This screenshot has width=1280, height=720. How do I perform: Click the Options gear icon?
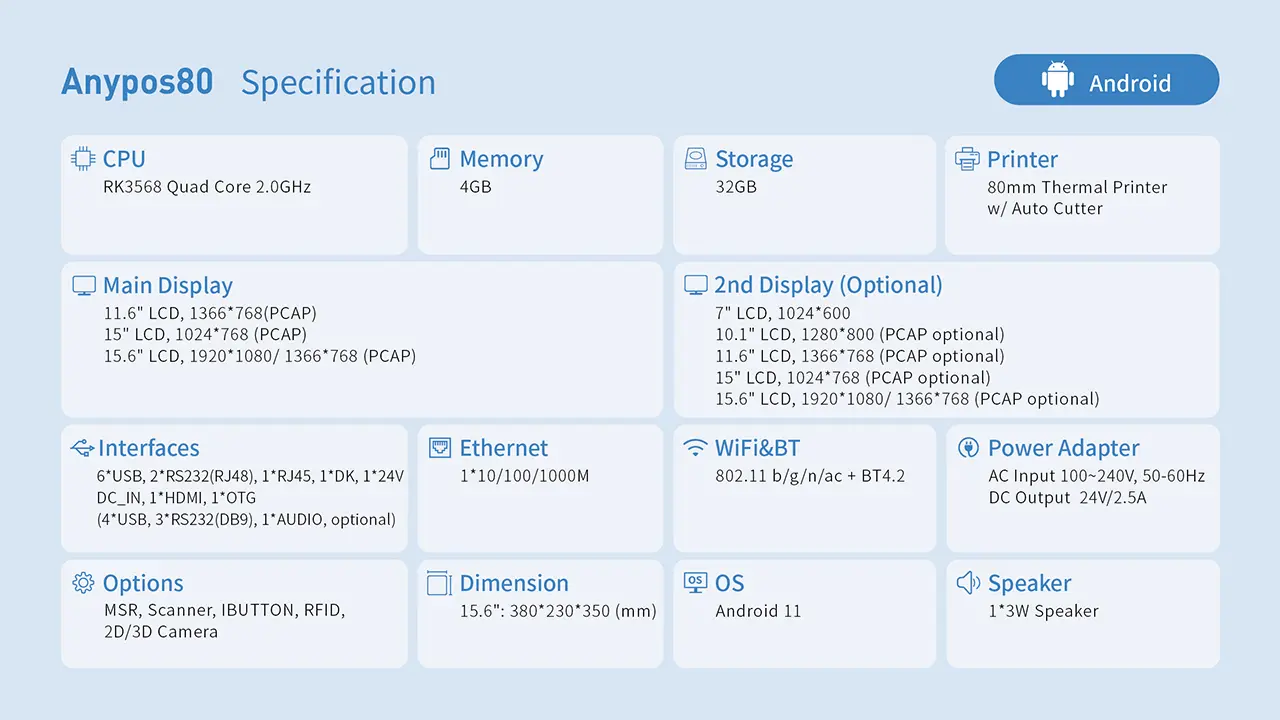(x=83, y=582)
